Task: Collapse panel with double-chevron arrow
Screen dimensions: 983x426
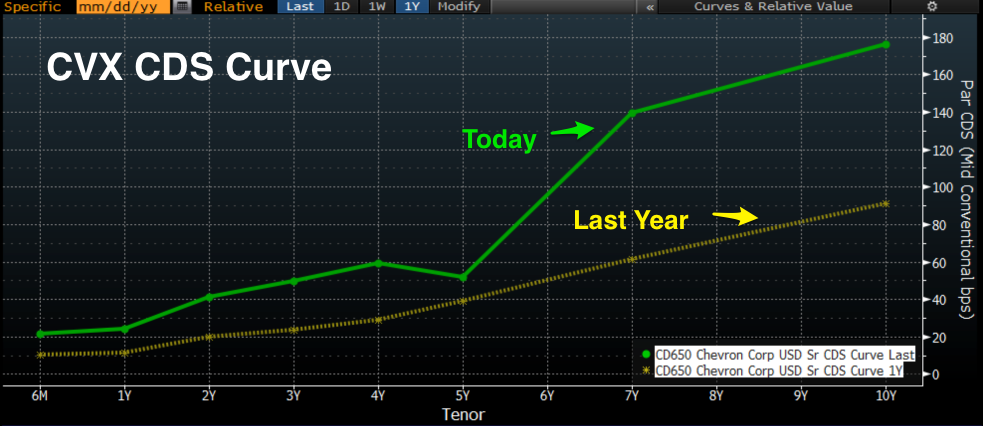Action: [650, 7]
